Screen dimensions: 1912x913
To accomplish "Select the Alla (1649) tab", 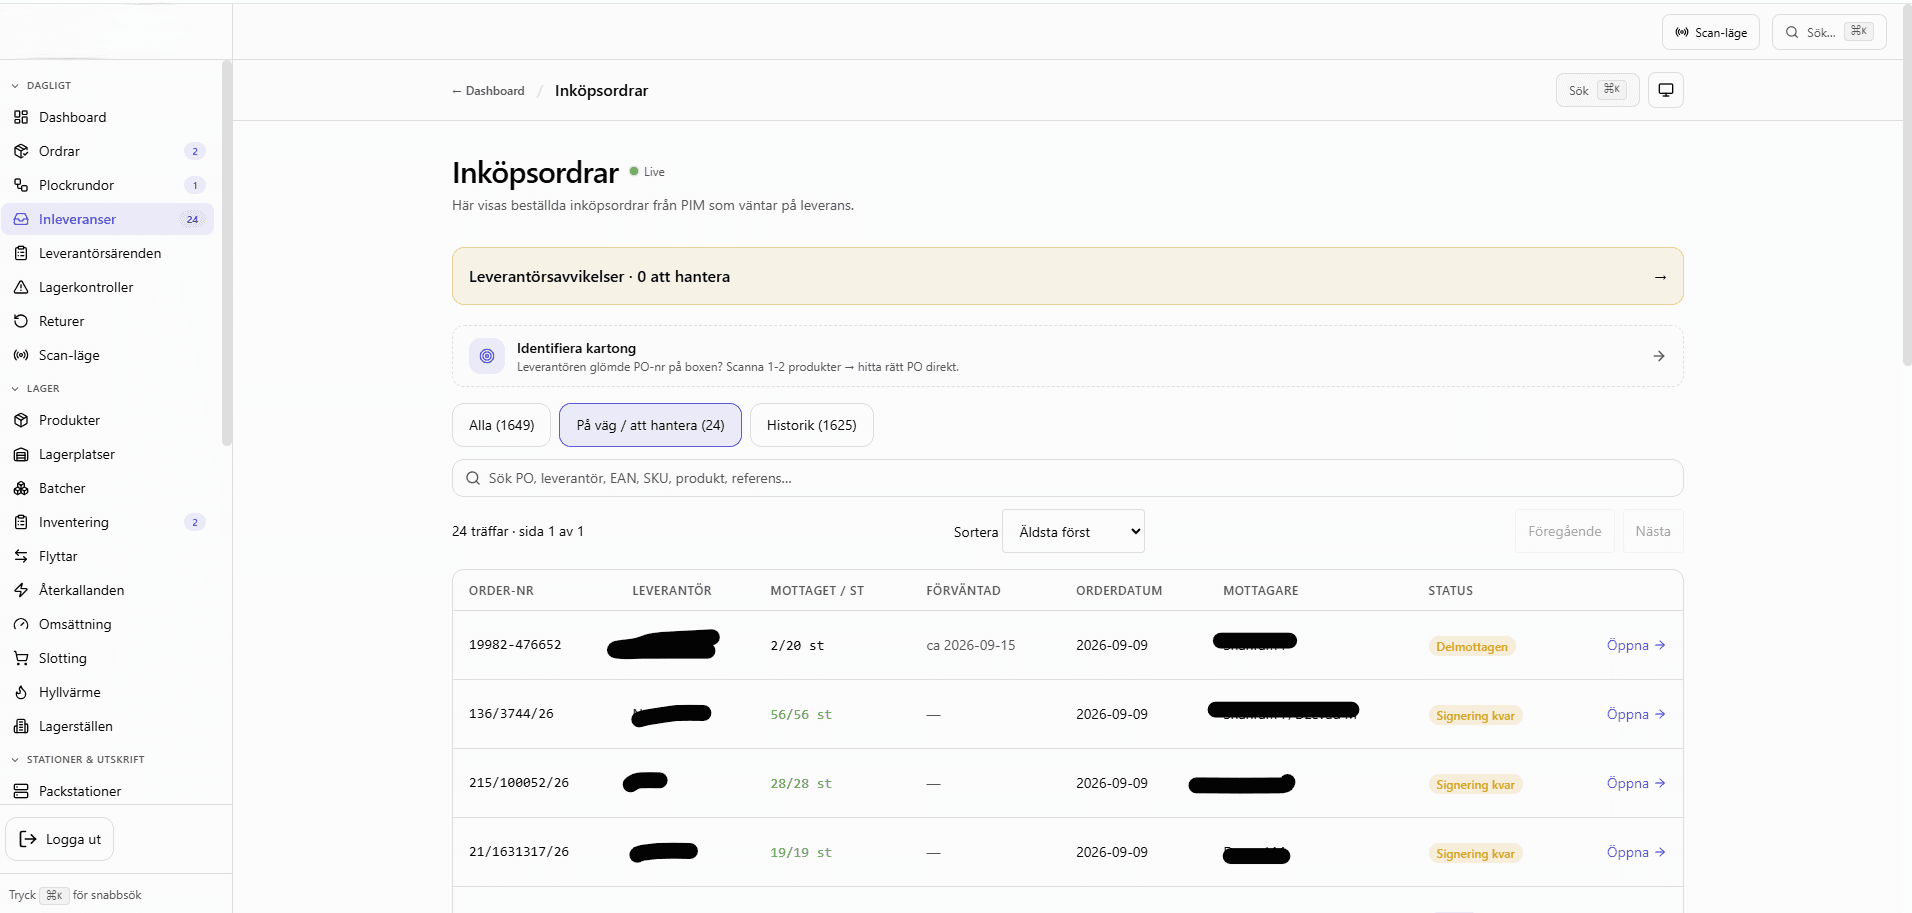I will click(x=502, y=425).
